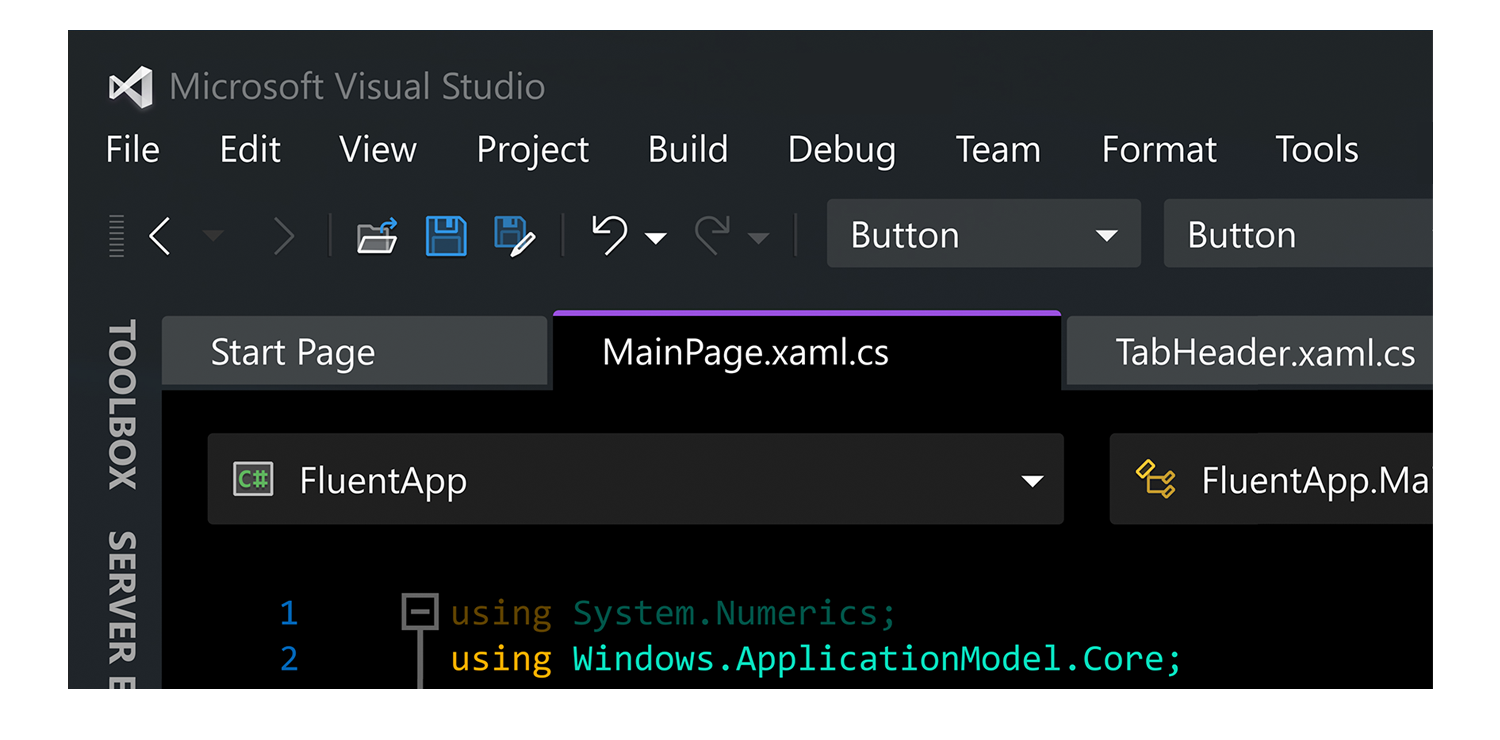Click the Redo icon
Image resolution: width=1500 pixels, height=740 pixels.
(712, 235)
